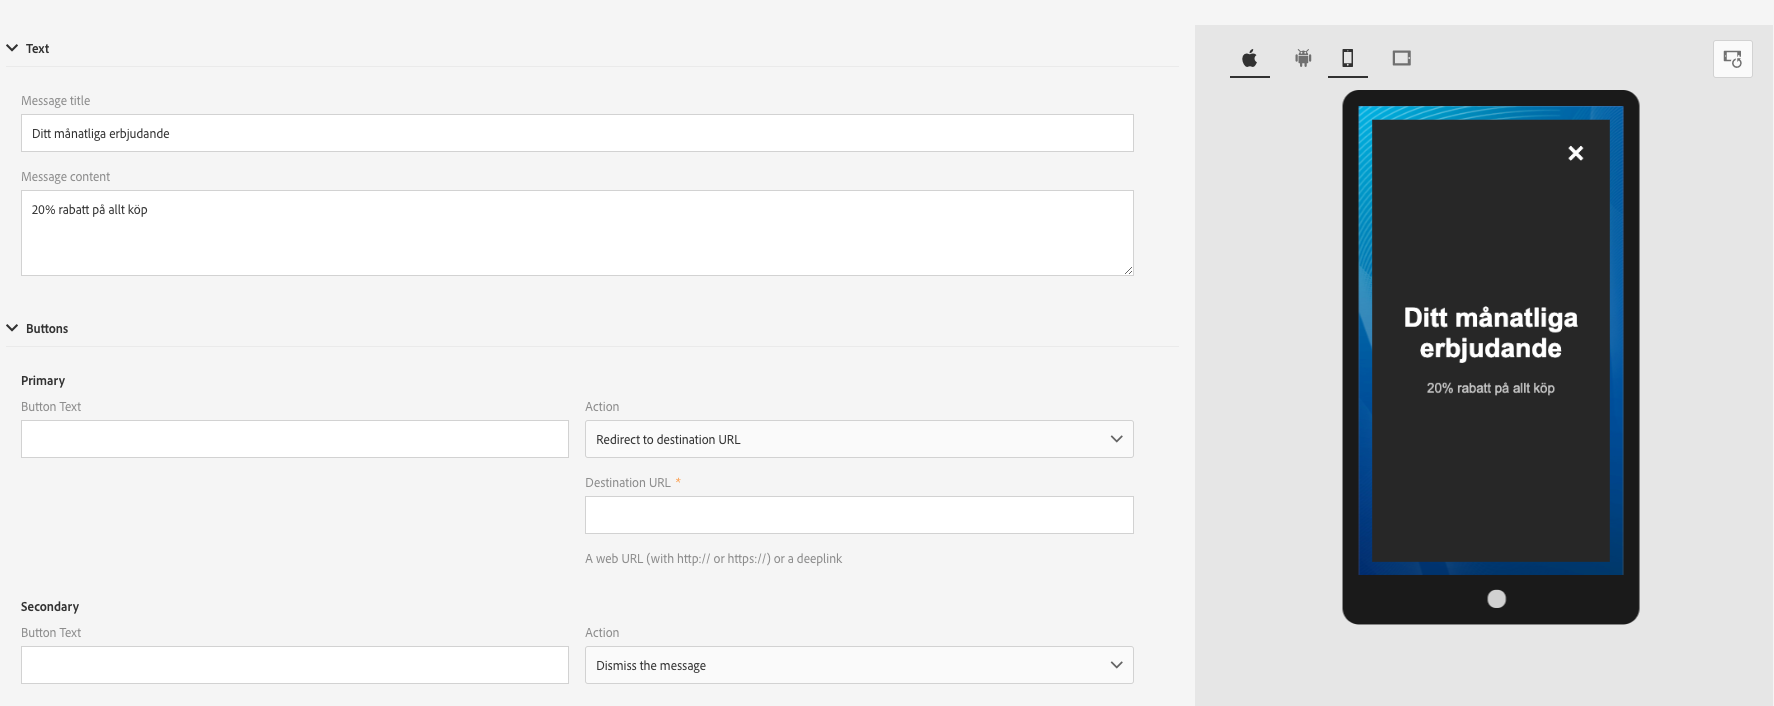Focus the Primary Button Text field
The image size is (1774, 706).
294,439
